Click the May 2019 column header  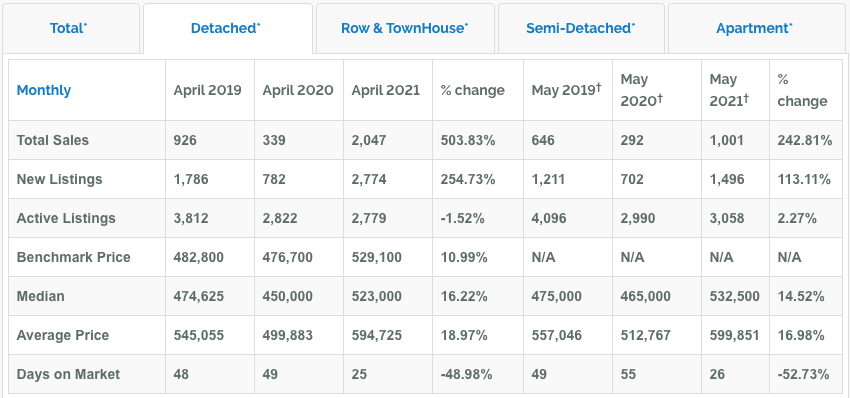tap(566, 90)
